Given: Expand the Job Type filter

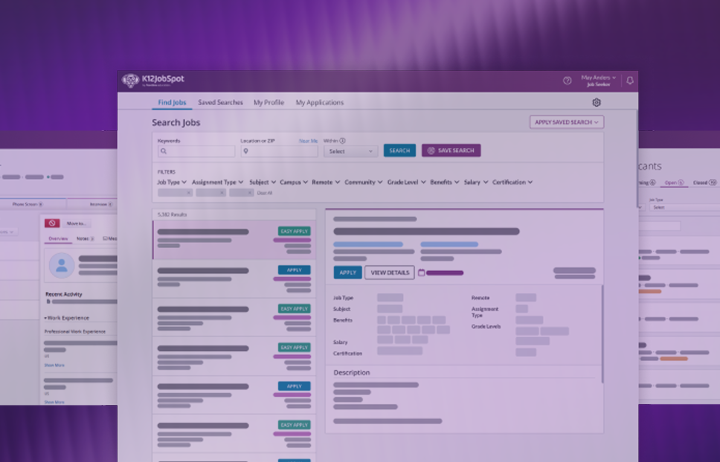Looking at the screenshot, I should click(x=170, y=182).
